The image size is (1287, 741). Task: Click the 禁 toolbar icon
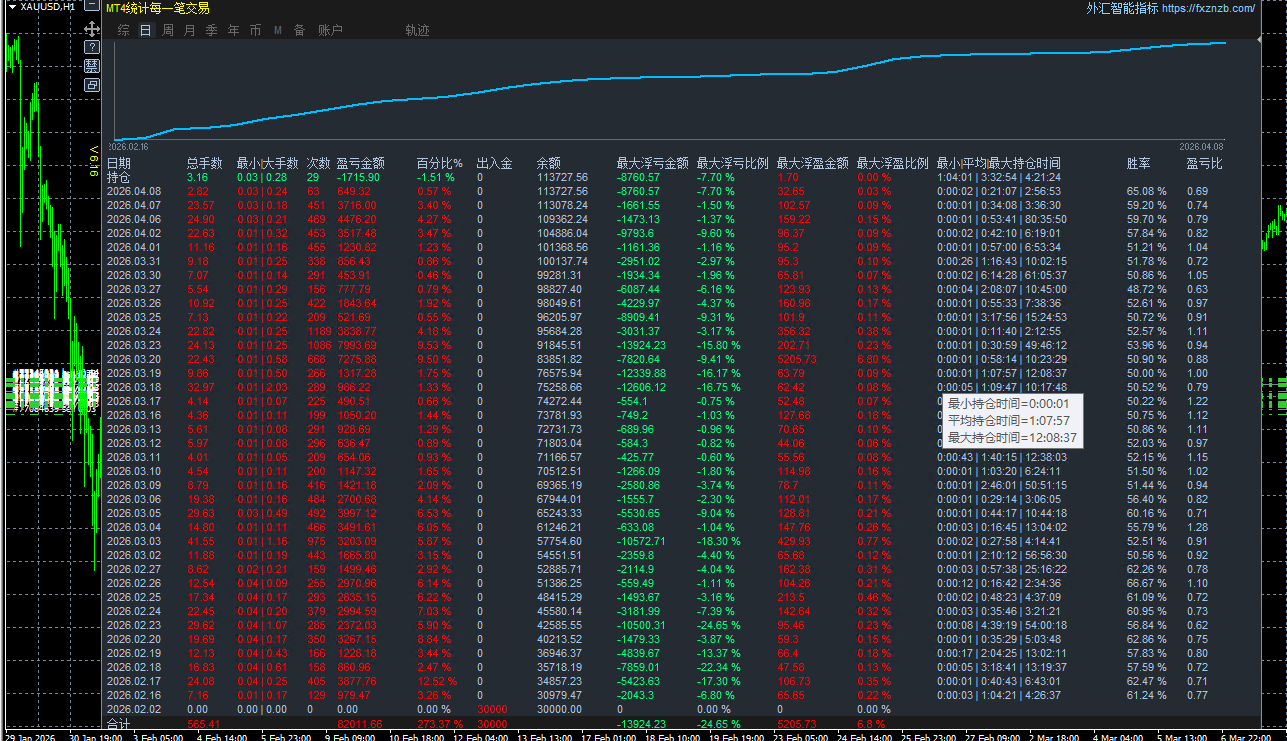point(91,66)
